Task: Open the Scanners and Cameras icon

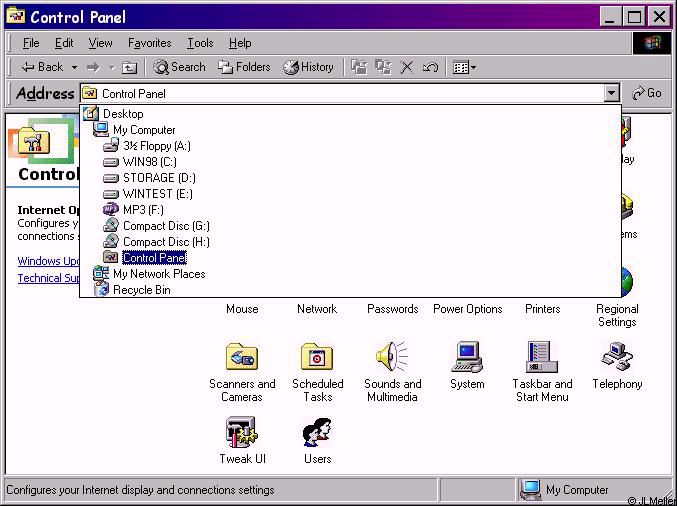Action: coord(242,357)
